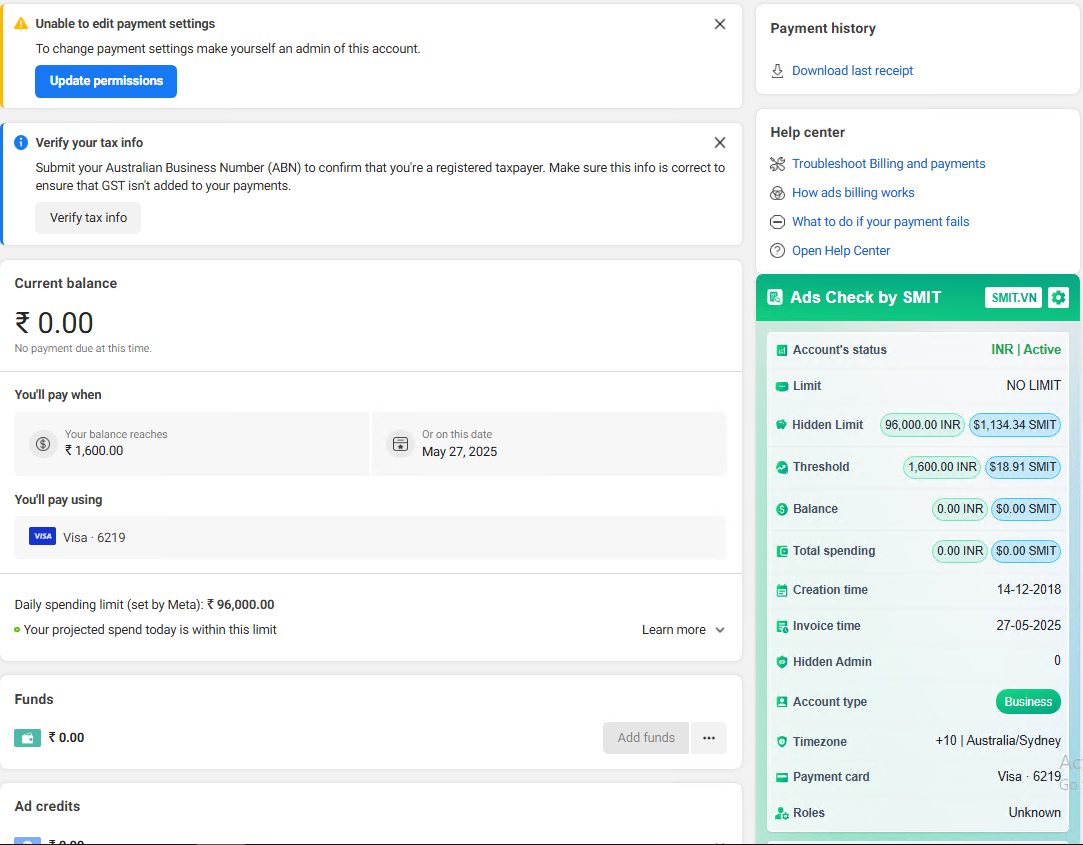Click the Timezone row icon
The height and width of the screenshot is (845, 1083).
(x=781, y=741)
